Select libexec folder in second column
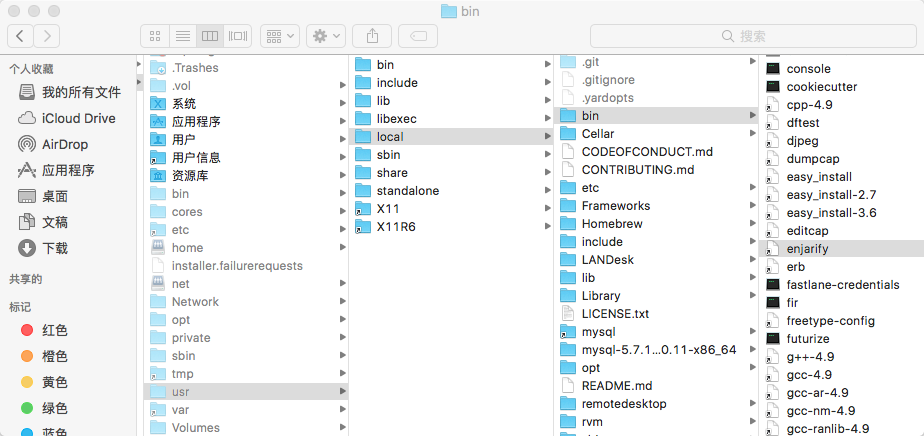This screenshot has width=924, height=436. coord(451,118)
